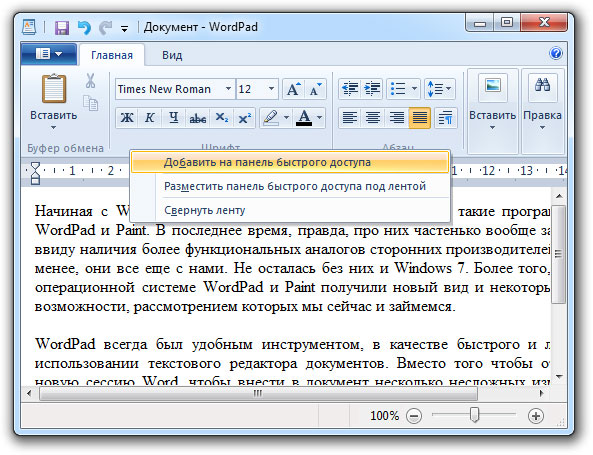Image resolution: width=593 pixels, height=455 pixels.
Task: Increase paragraph indent
Action: [372, 89]
